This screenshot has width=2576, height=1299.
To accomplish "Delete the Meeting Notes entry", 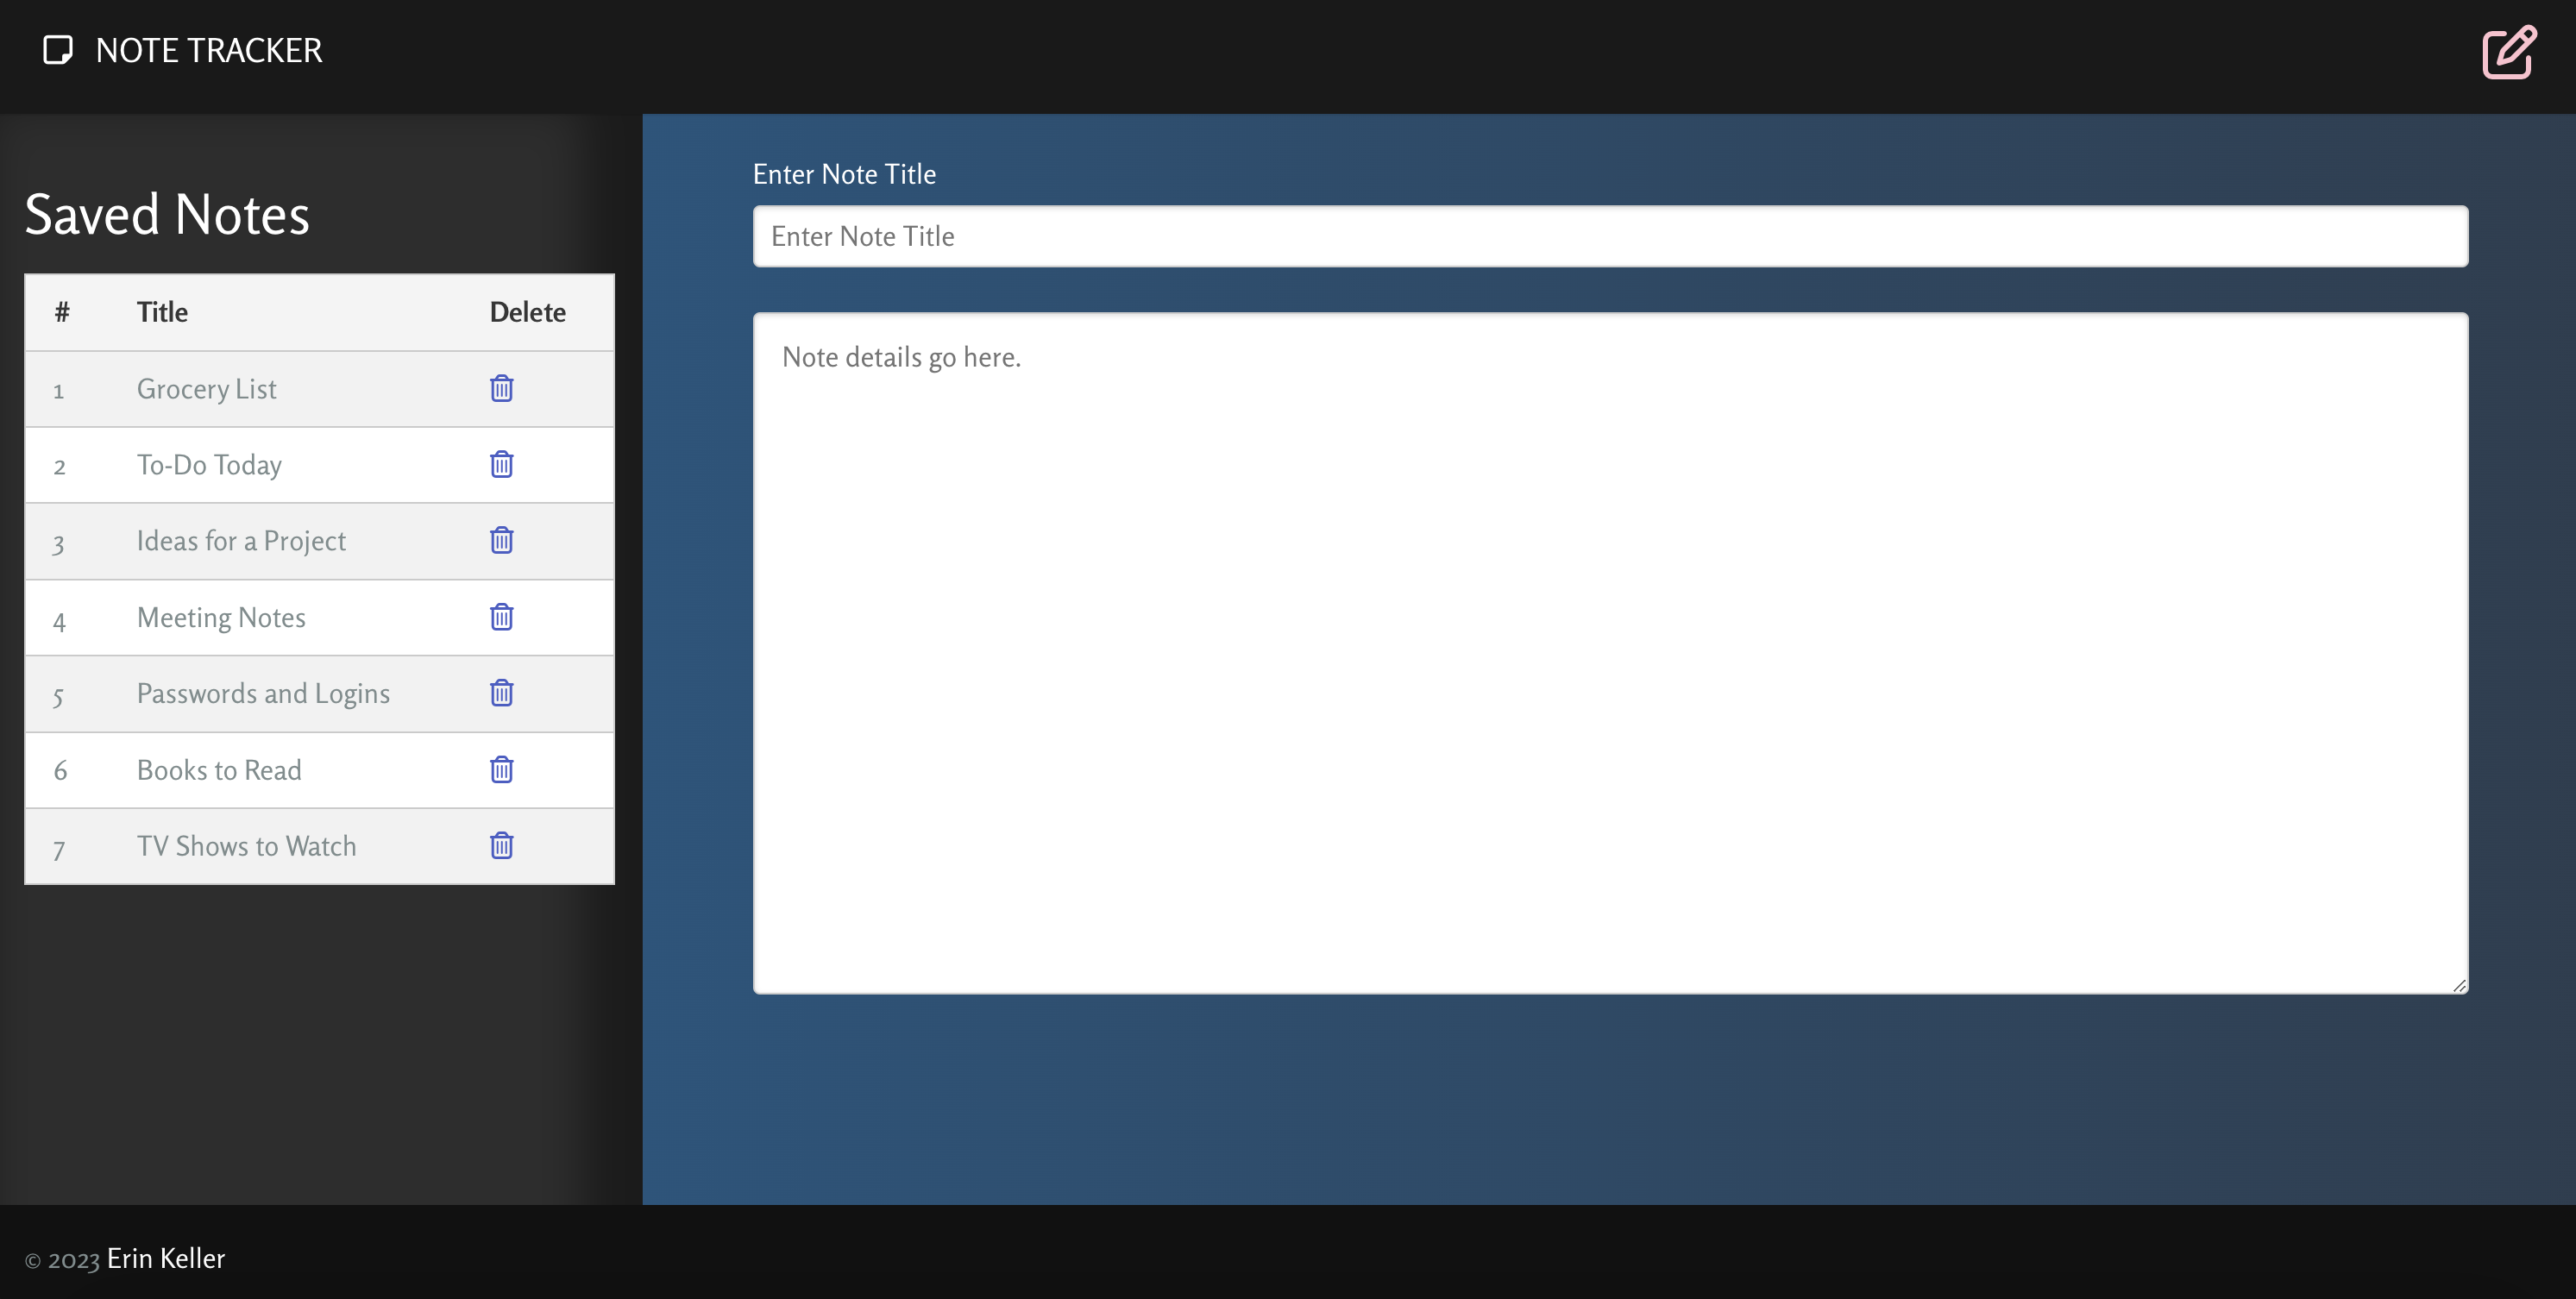I will 500,617.
